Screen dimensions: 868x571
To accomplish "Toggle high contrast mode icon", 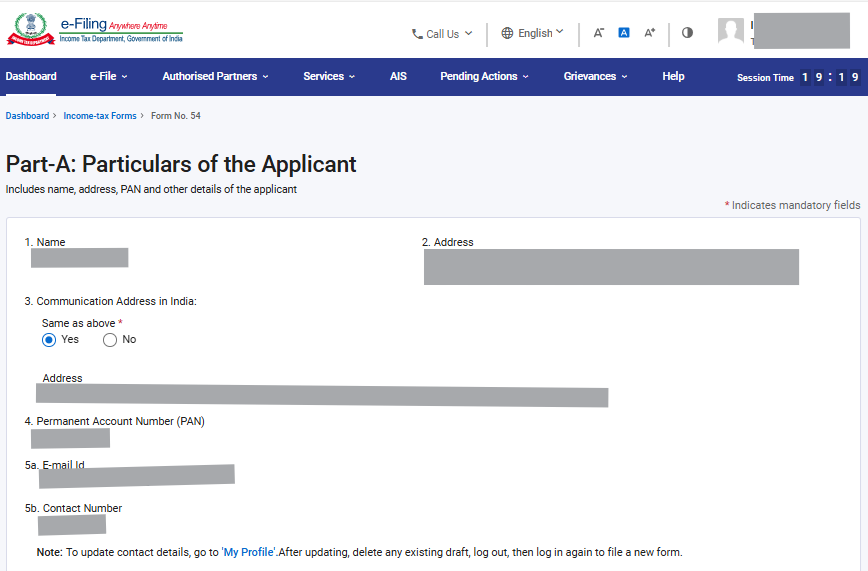I will (687, 33).
